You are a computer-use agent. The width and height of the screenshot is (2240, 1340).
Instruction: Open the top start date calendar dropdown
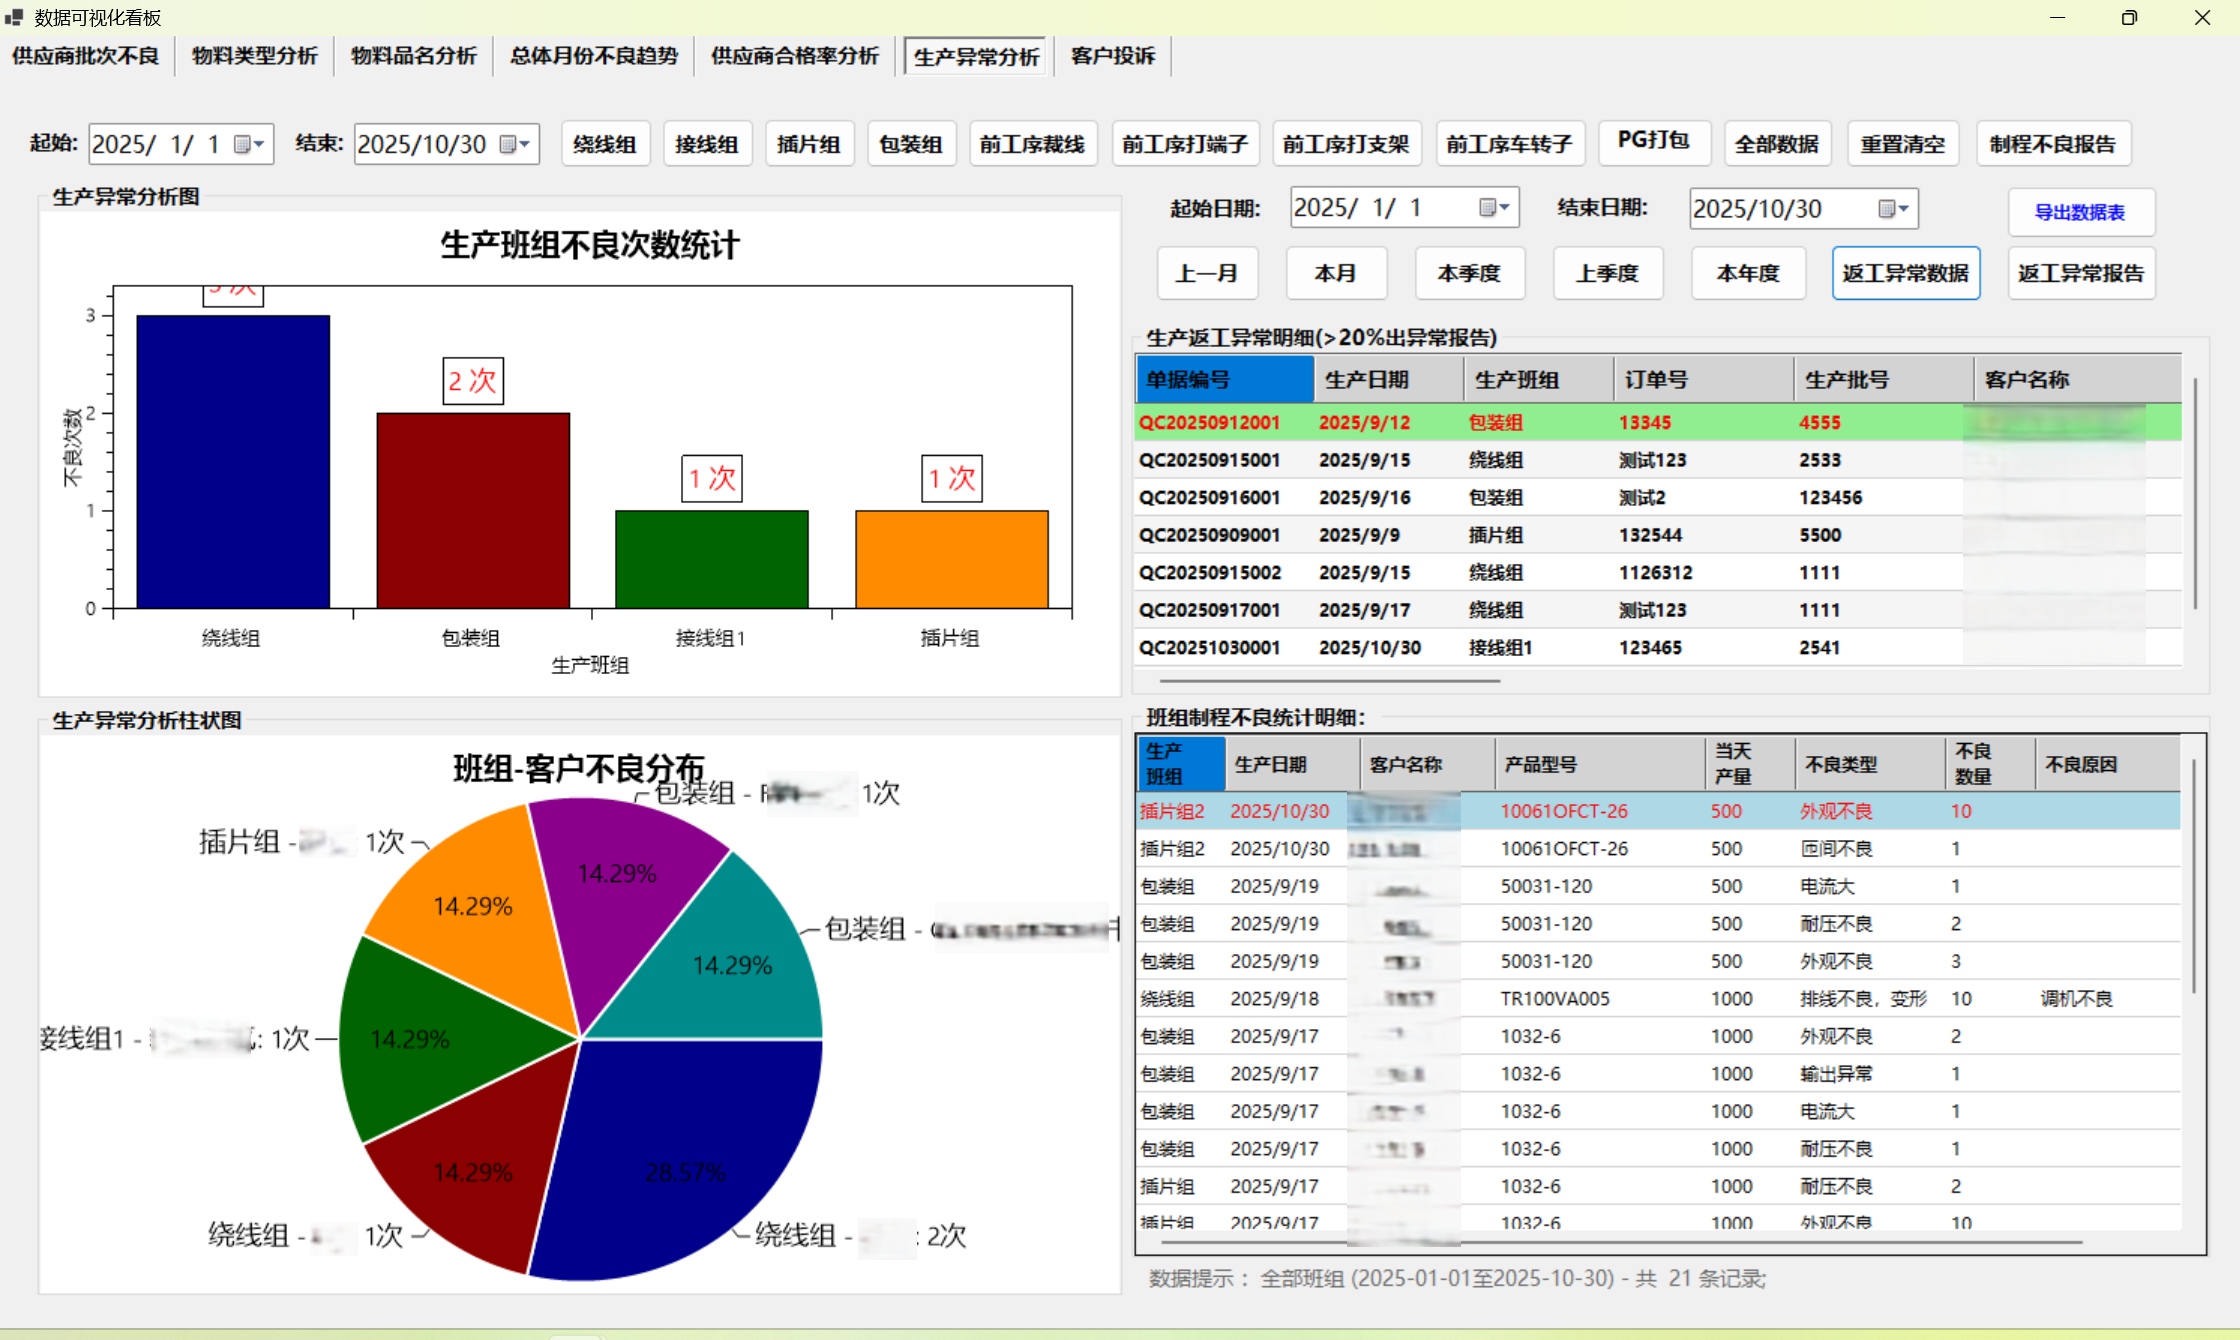click(249, 144)
